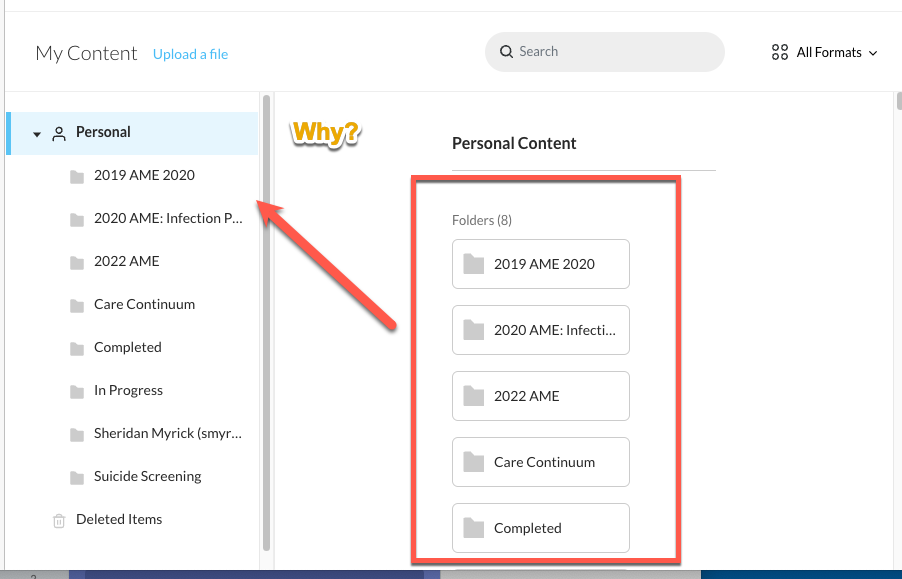Click the magnifier icon in the search bar
Viewport: 902px width, 579px height.
tap(507, 52)
